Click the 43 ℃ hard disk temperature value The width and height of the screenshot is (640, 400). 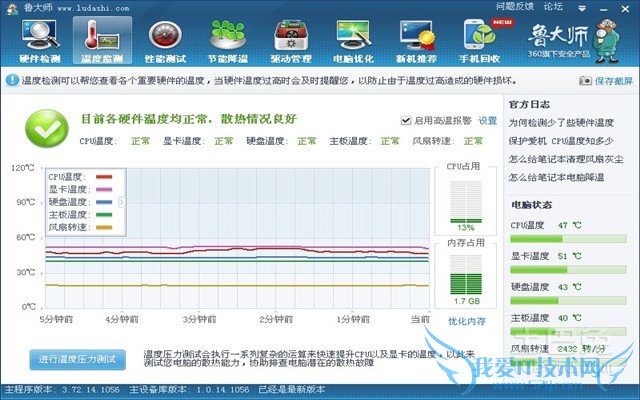click(570, 287)
